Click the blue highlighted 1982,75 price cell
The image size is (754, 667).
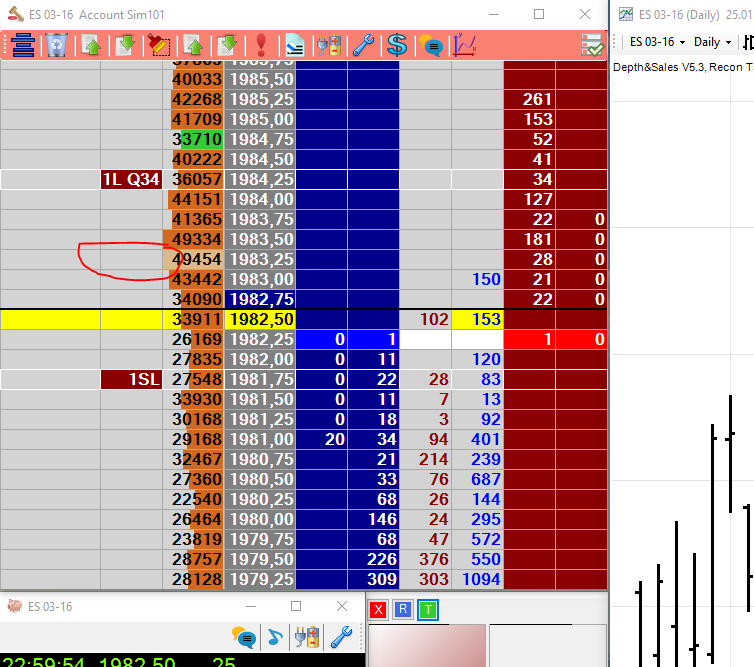pyautogui.click(x=260, y=299)
